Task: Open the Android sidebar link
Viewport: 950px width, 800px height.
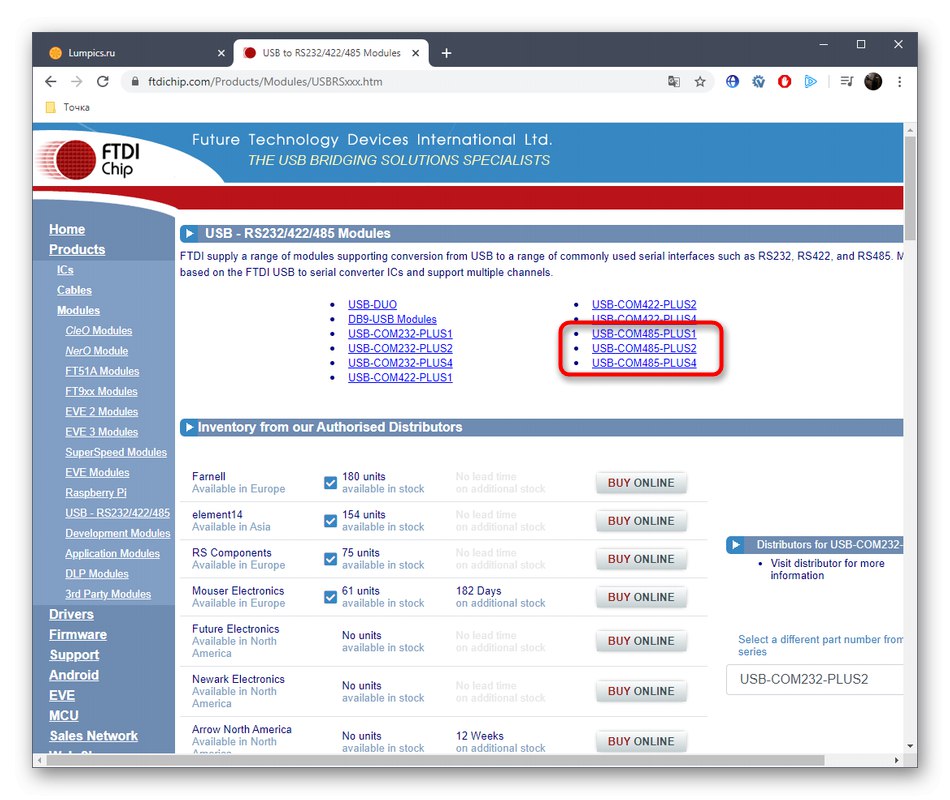Action: [74, 675]
